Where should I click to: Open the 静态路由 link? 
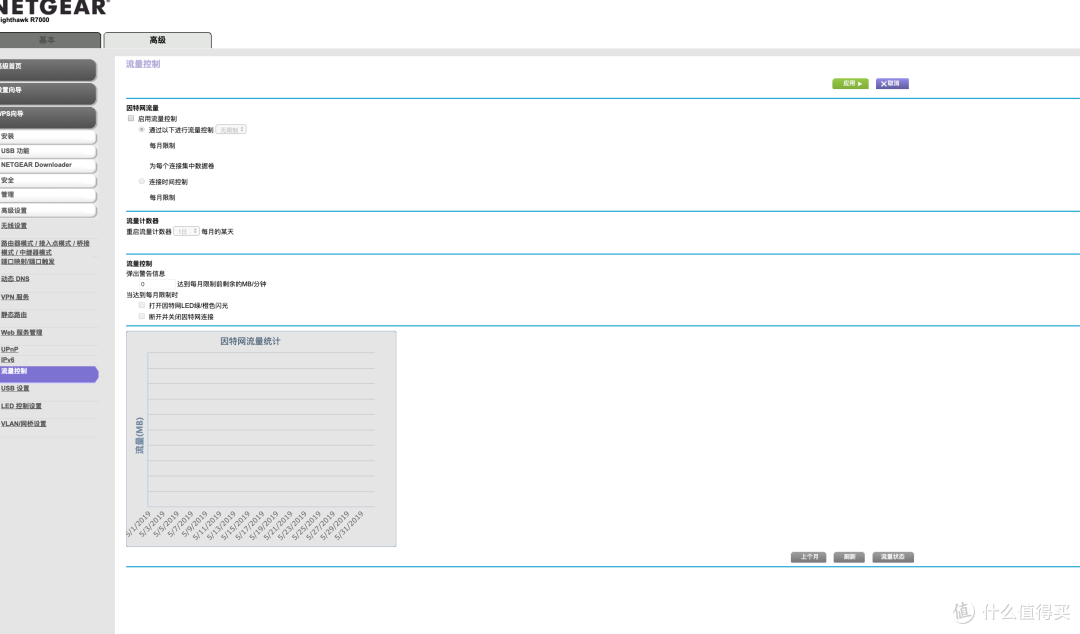click(x=14, y=315)
